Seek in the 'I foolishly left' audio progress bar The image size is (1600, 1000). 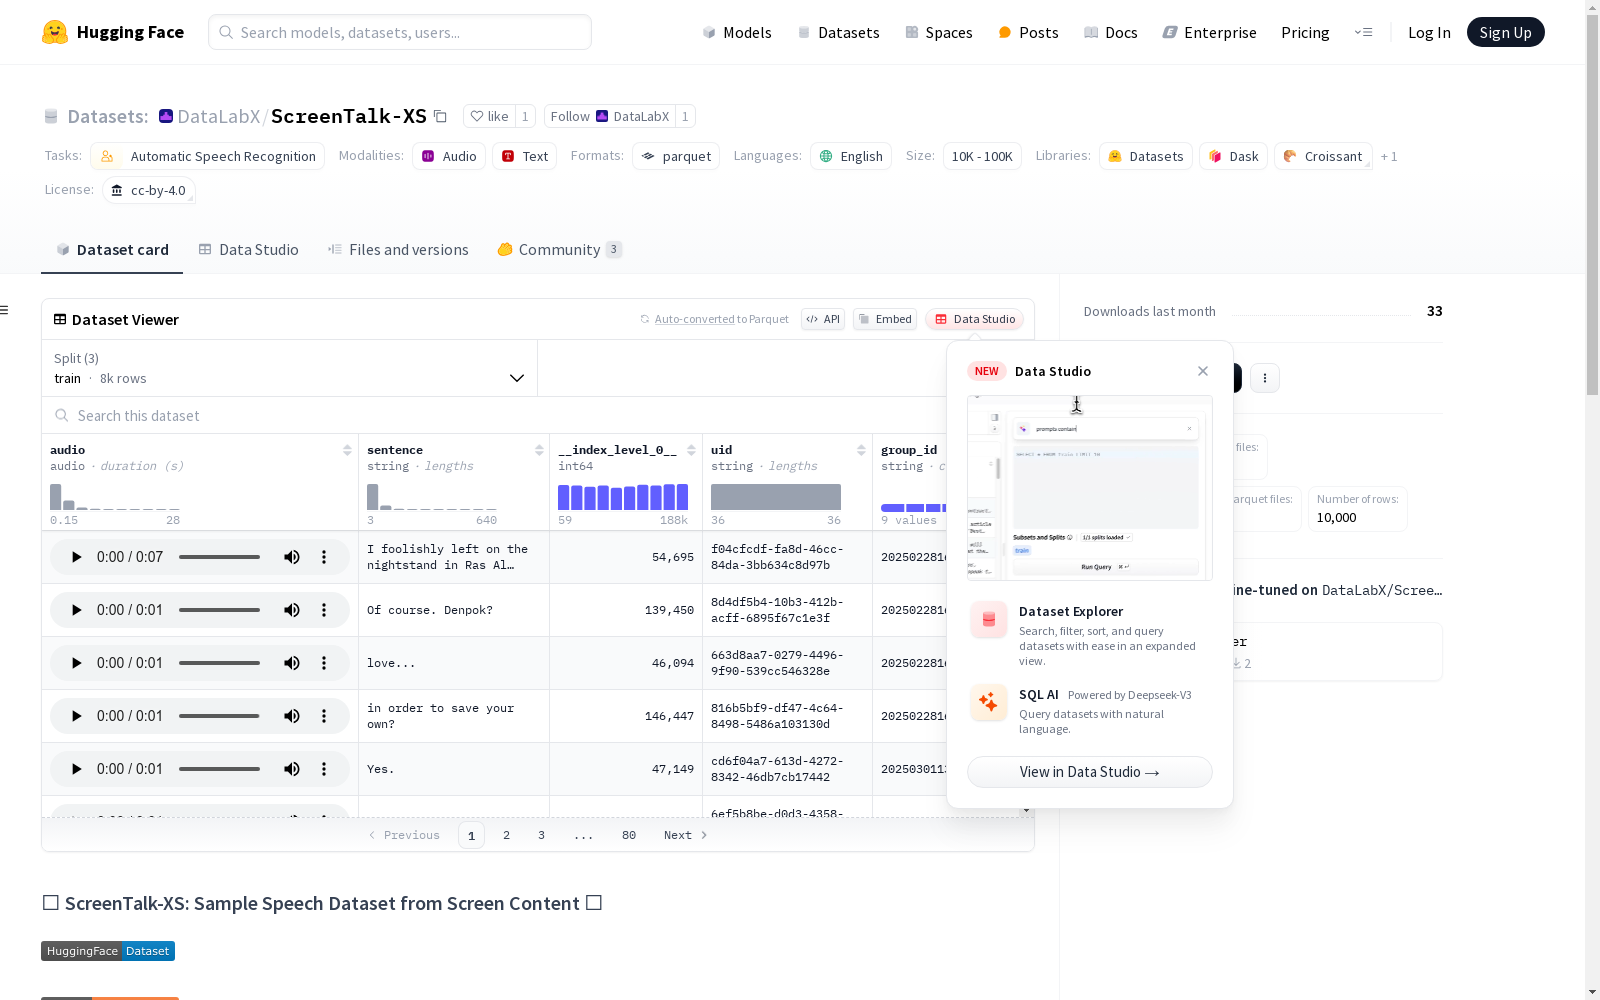[x=219, y=557]
